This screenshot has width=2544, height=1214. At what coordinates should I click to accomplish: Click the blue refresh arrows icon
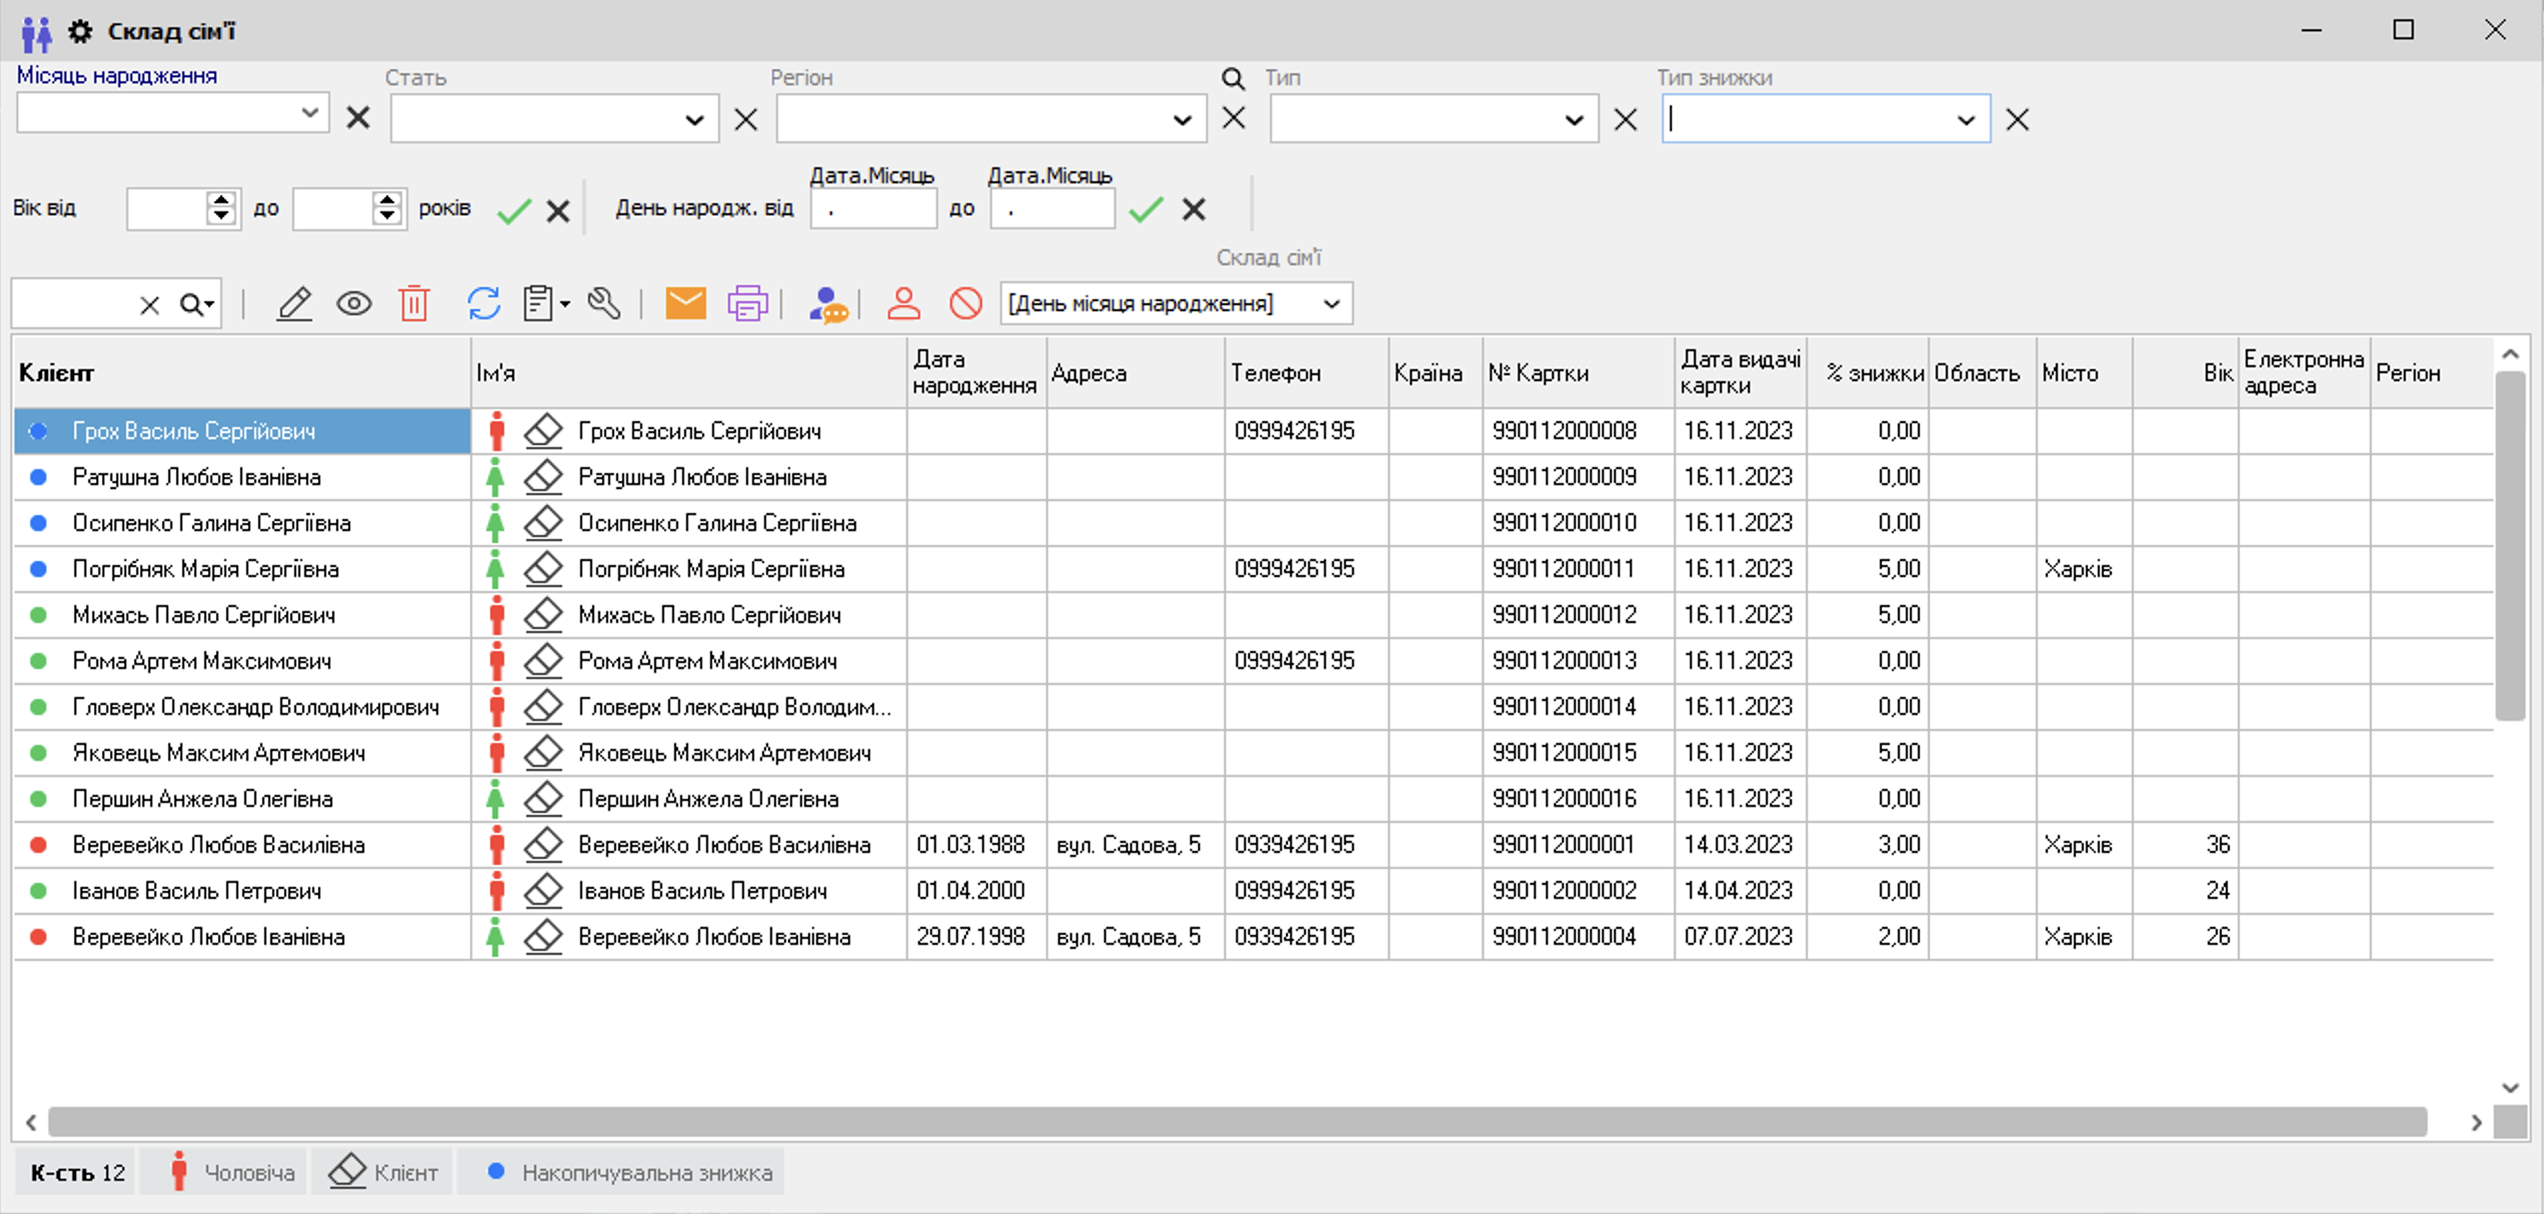click(483, 303)
